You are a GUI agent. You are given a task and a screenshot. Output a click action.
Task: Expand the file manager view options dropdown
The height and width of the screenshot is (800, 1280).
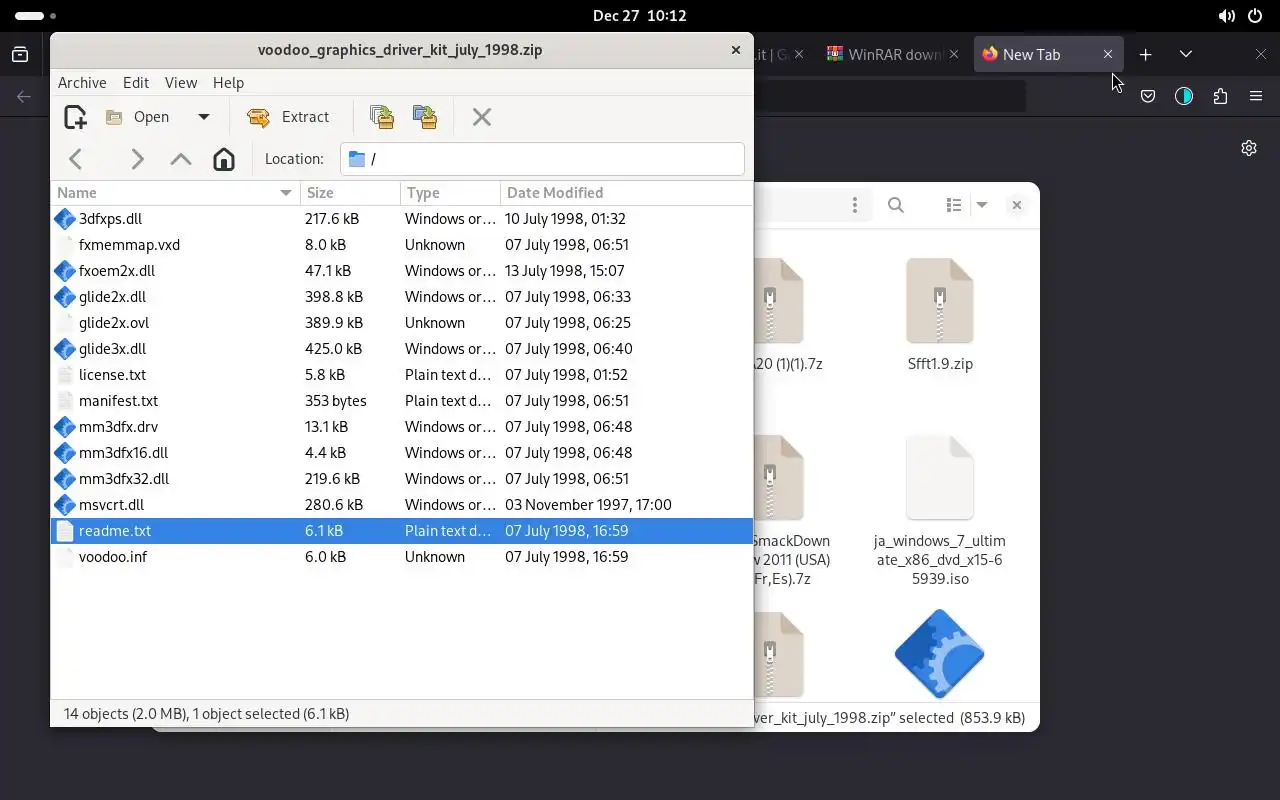coord(982,205)
